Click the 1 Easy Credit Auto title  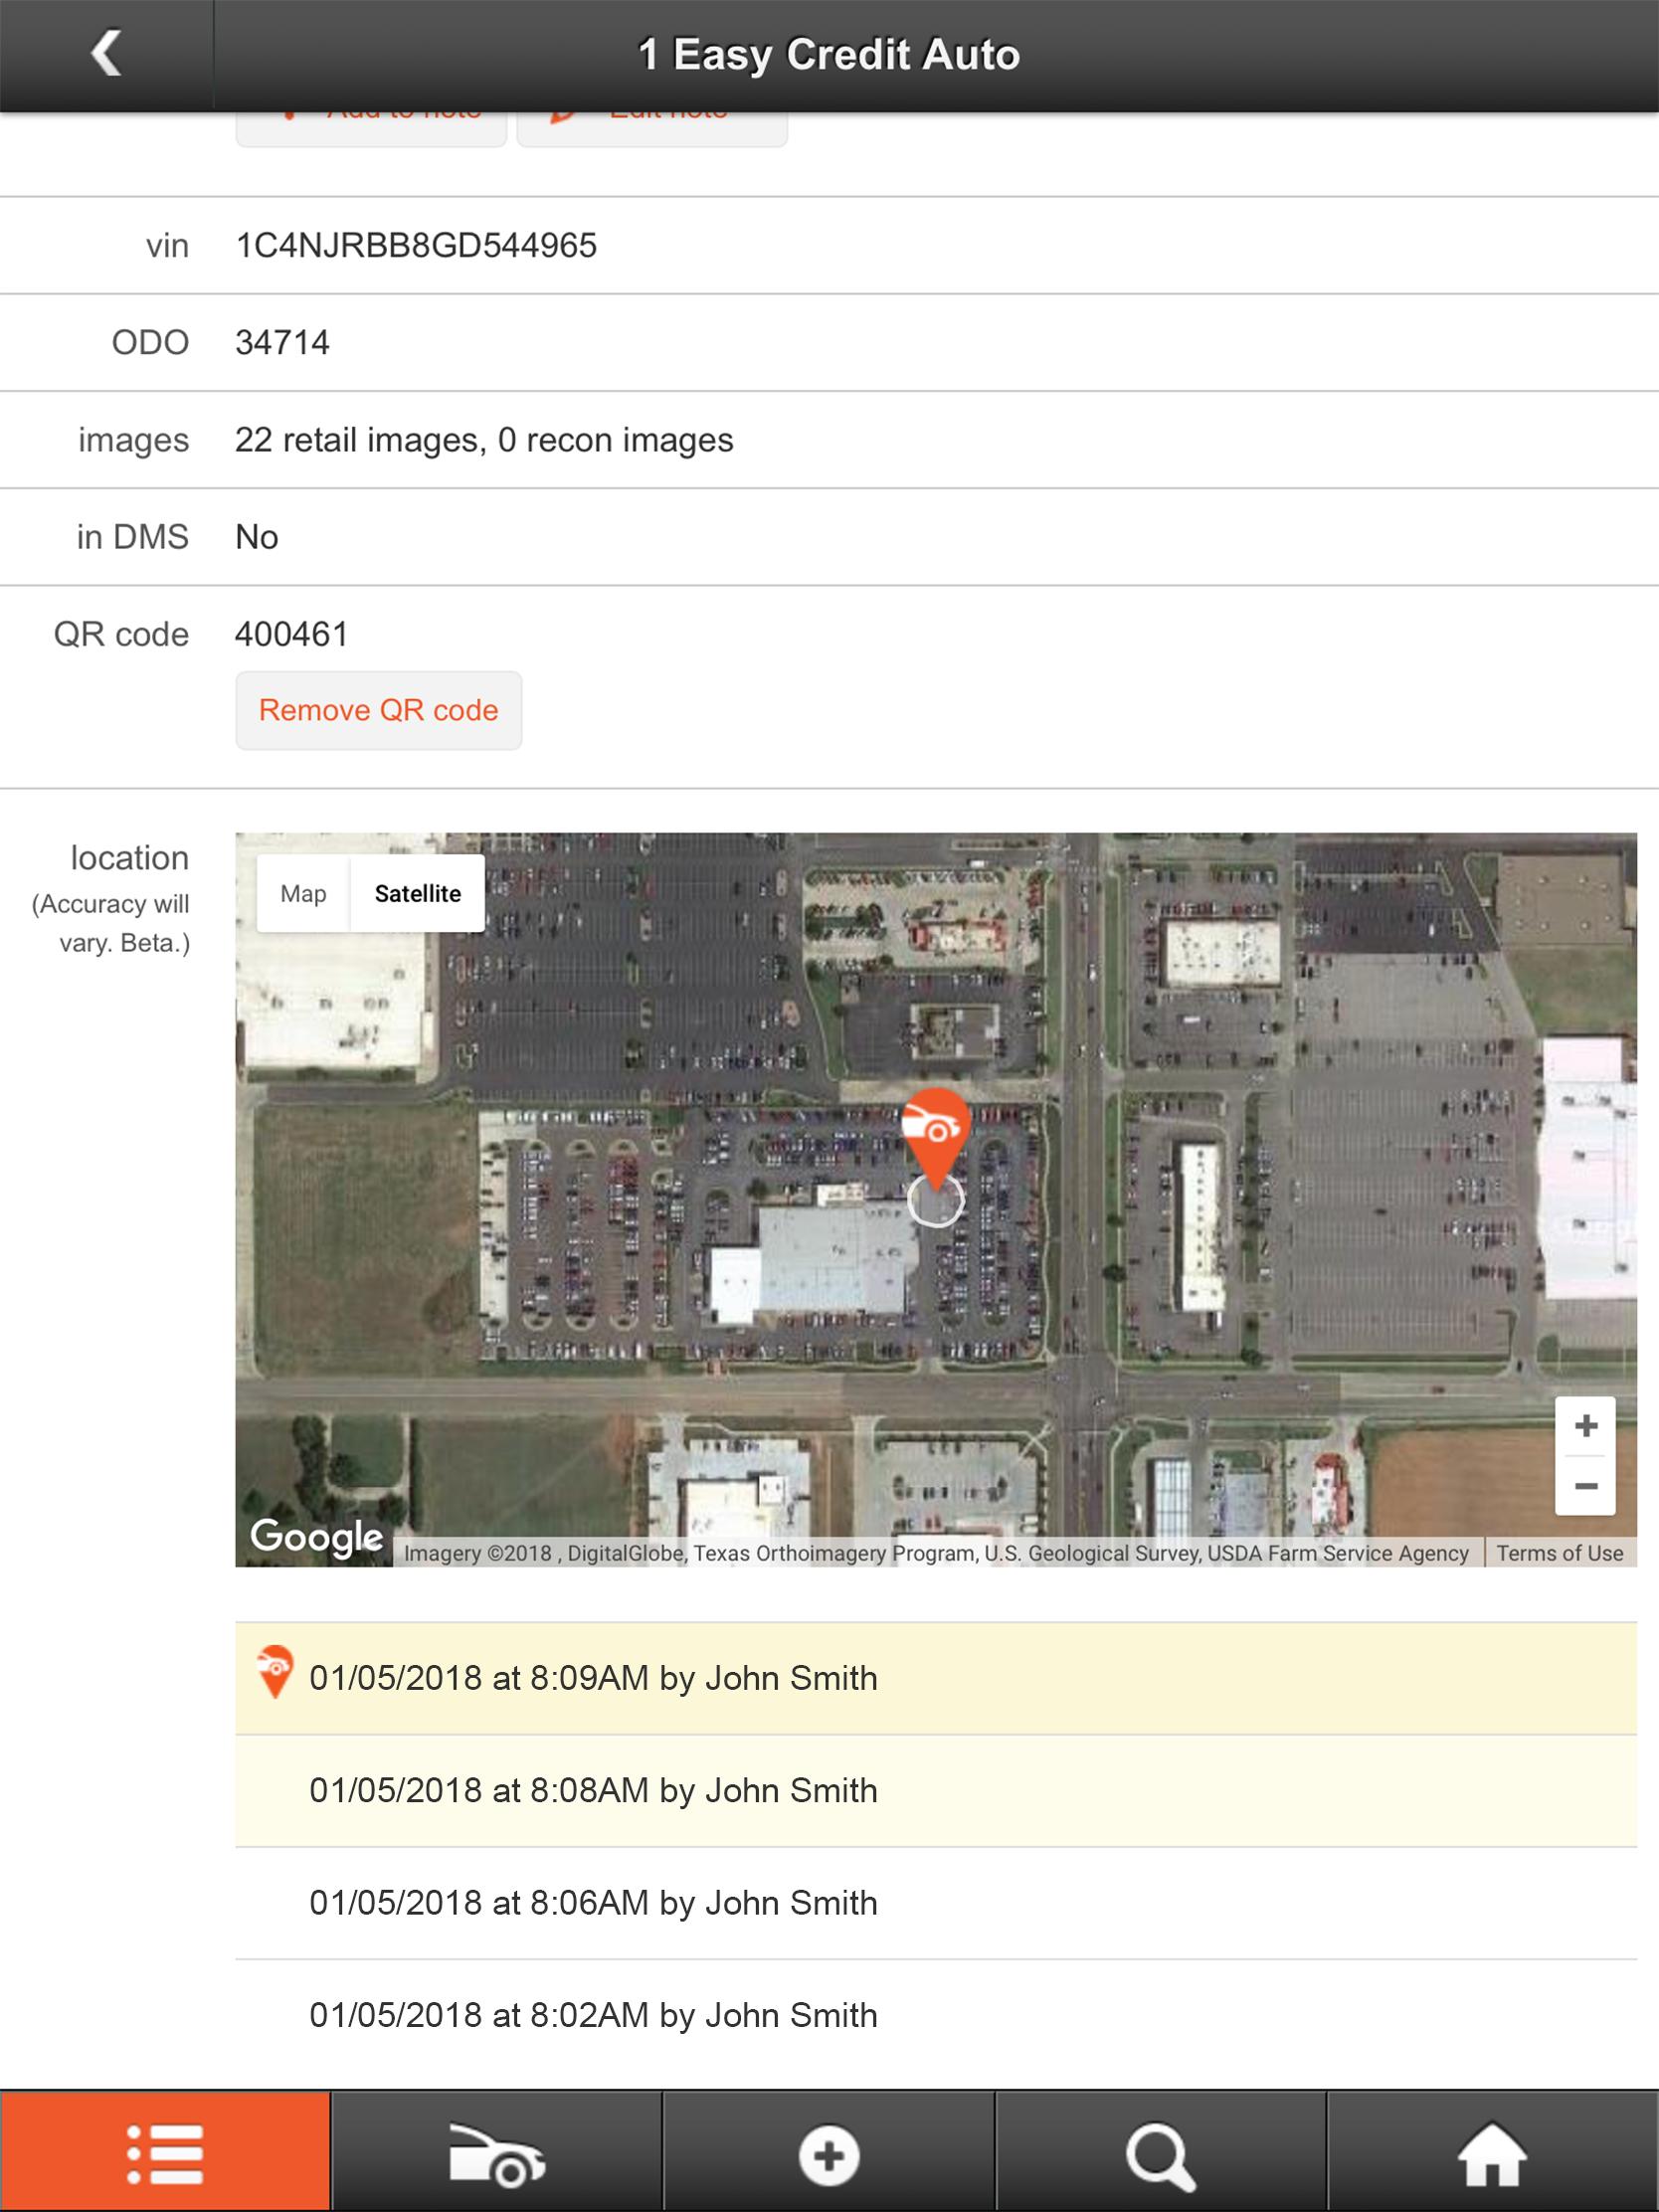[x=829, y=54]
